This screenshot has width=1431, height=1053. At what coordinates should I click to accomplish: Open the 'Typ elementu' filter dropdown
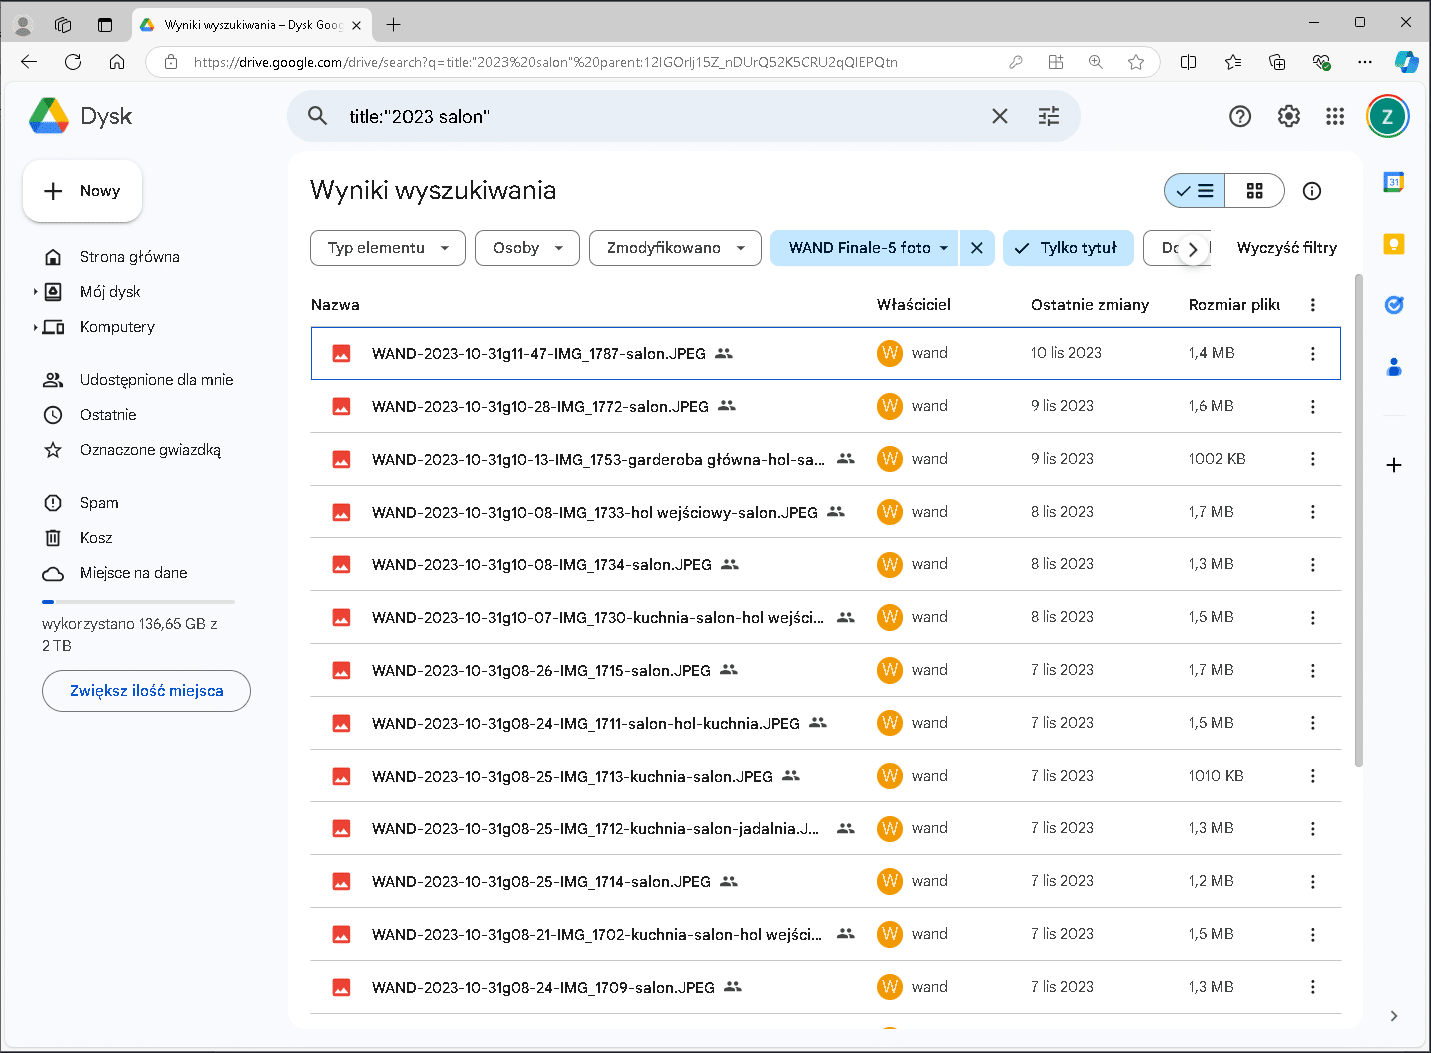pos(388,248)
